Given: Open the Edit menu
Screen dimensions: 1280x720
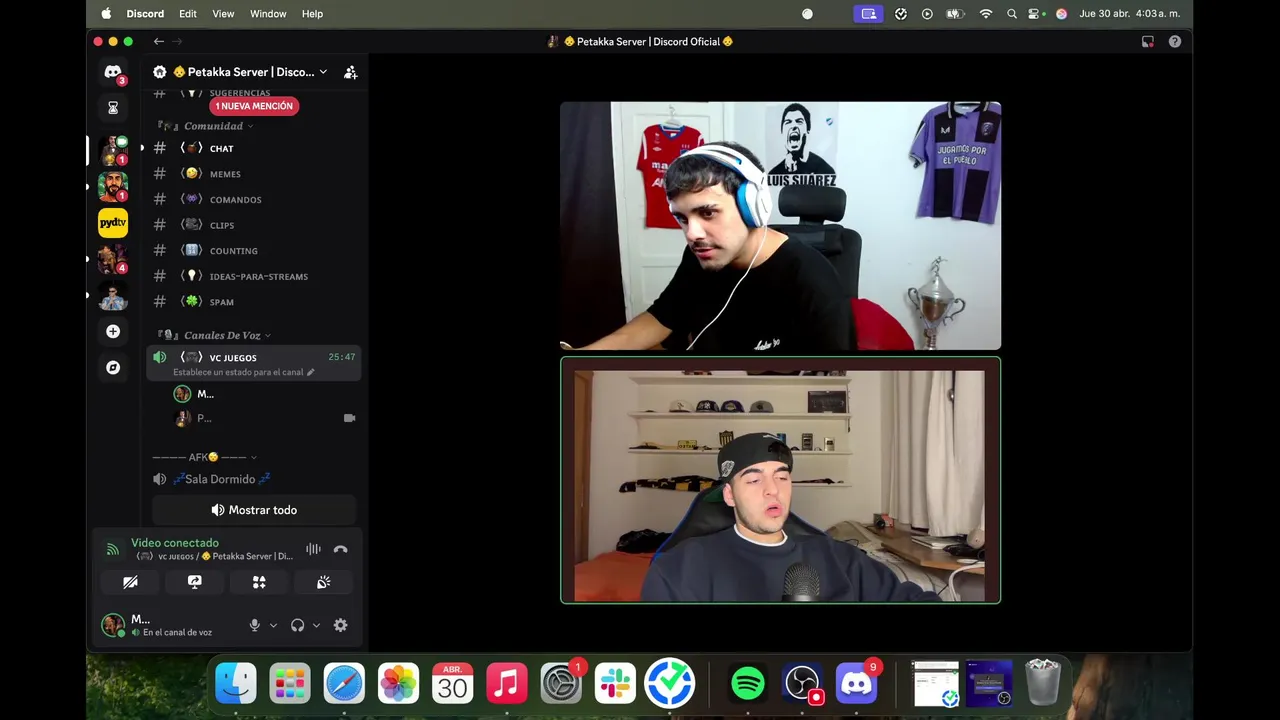Looking at the screenshot, I should pyautogui.click(x=188, y=14).
